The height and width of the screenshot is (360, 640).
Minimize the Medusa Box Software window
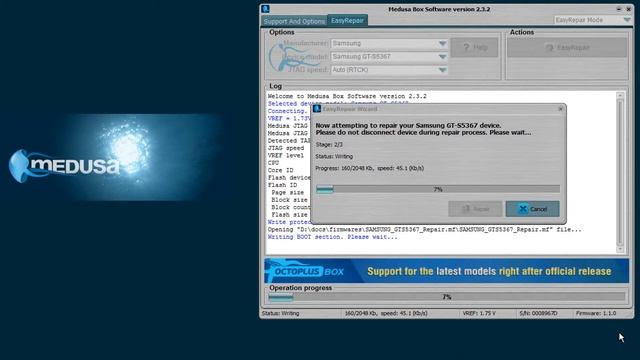(x=619, y=9)
